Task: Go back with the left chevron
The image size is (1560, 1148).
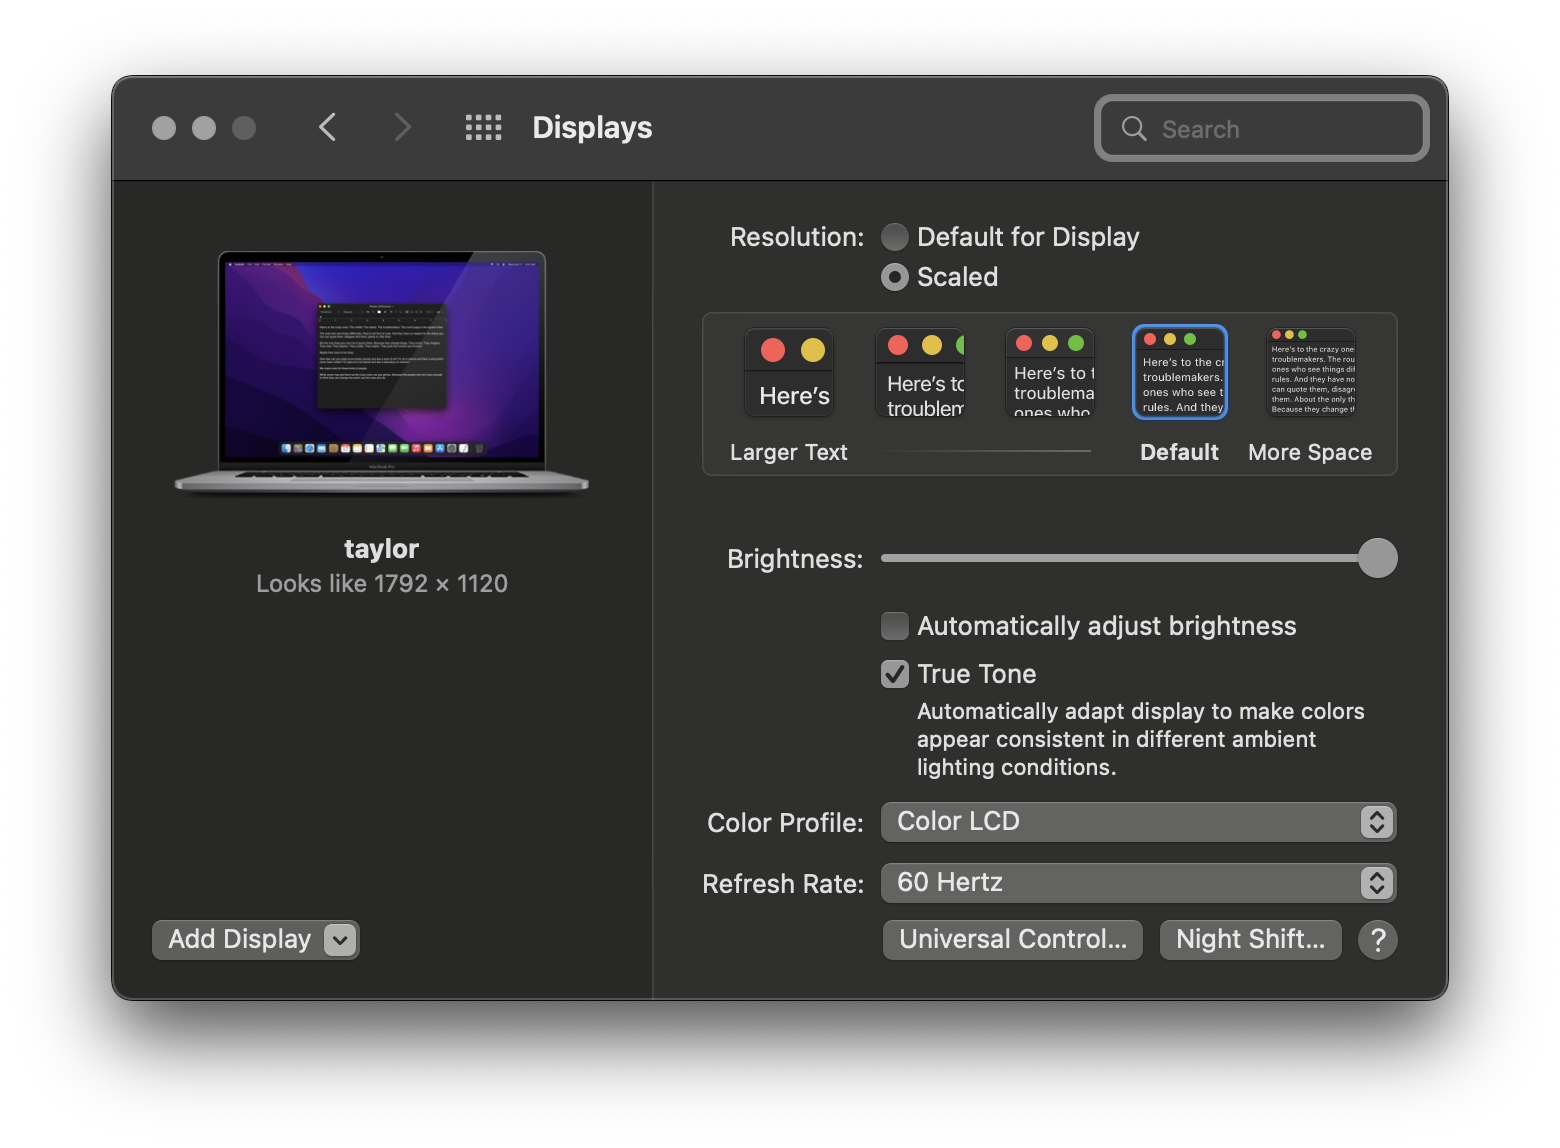Action: coord(327,128)
